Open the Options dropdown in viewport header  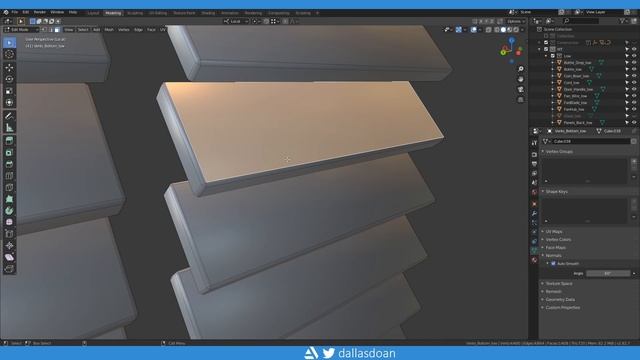tap(516, 21)
